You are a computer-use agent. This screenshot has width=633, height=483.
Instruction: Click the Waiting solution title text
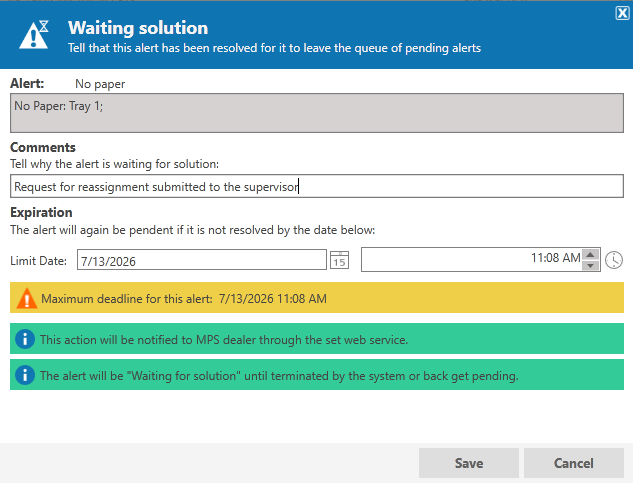[x=138, y=28]
